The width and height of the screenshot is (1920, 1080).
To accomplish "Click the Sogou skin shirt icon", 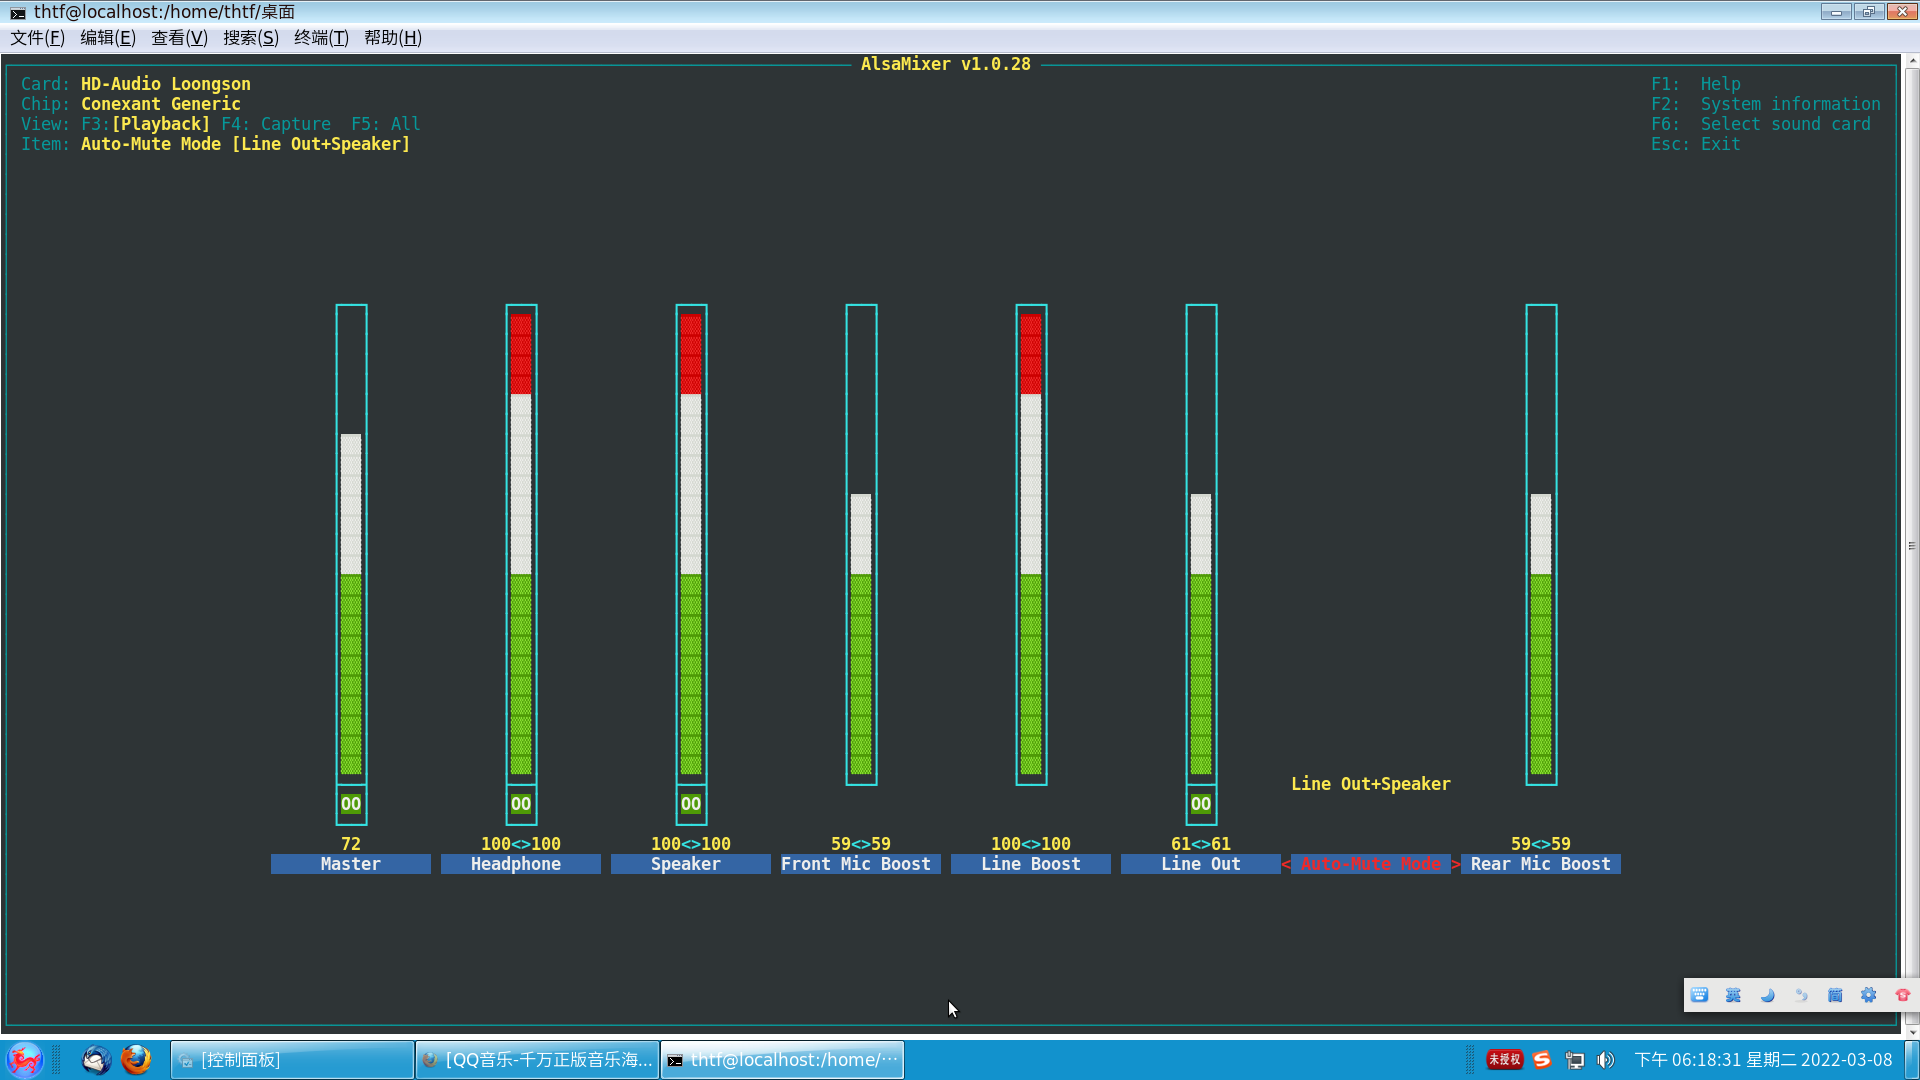I will coord(1902,995).
